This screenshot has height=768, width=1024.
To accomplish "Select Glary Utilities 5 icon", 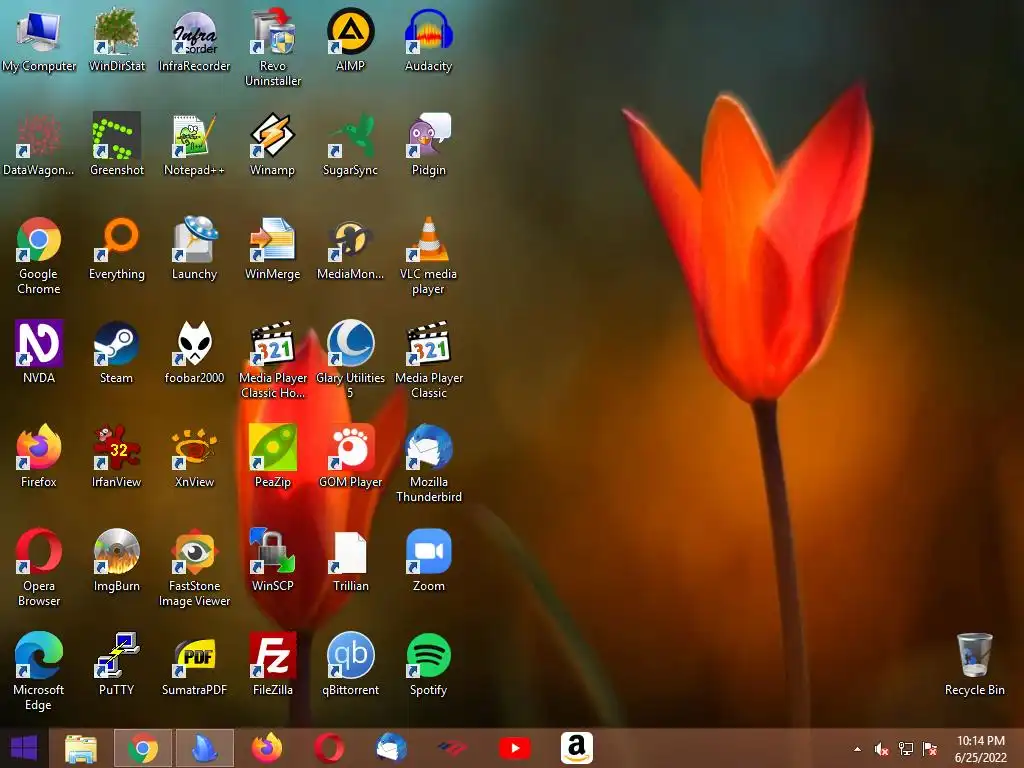I will [x=351, y=359].
